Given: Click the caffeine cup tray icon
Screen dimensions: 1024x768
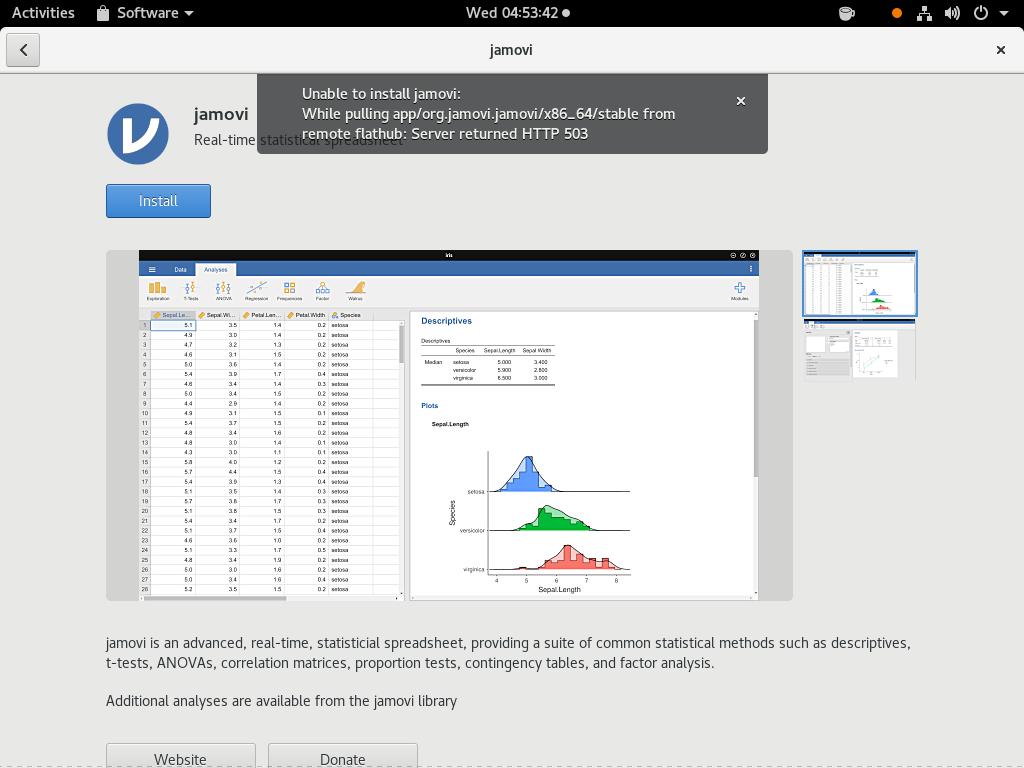Looking at the screenshot, I should pyautogui.click(x=846, y=13).
